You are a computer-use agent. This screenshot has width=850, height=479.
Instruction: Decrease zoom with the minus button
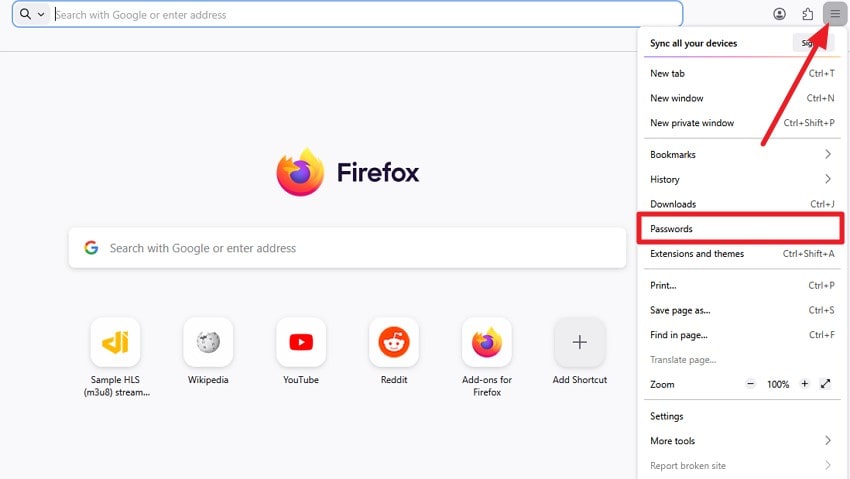coord(750,384)
